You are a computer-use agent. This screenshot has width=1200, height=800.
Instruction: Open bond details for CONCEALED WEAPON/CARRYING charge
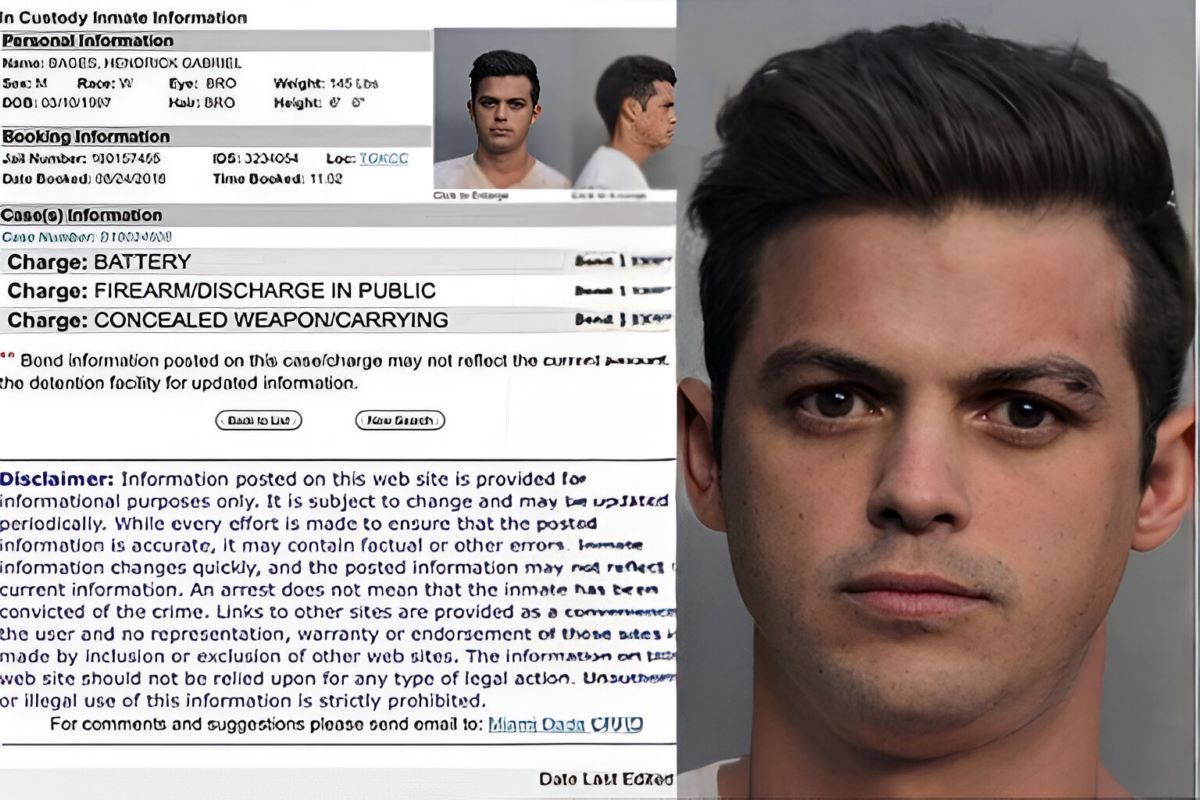(x=622, y=320)
